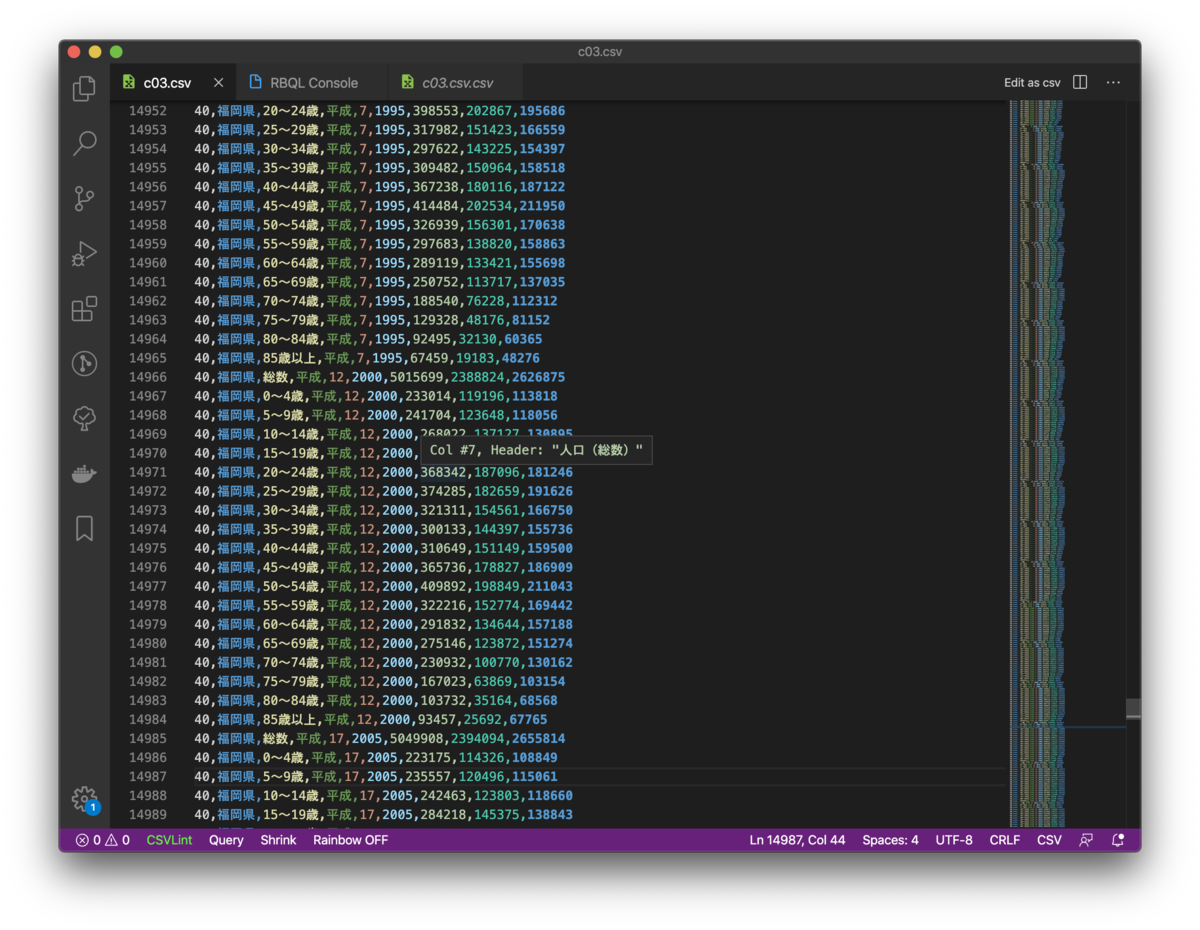Switch to the c03.csv.csv tab
Image resolution: width=1200 pixels, height=930 pixels.
pyautogui.click(x=457, y=83)
